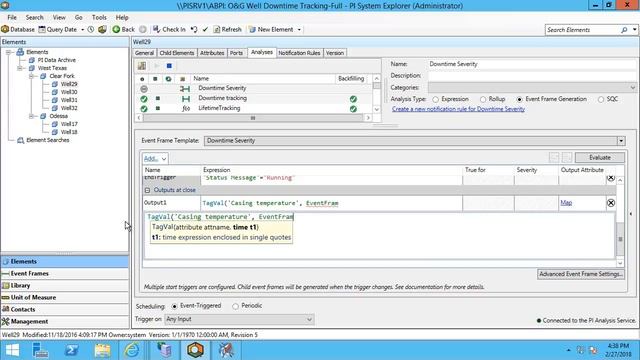Select PI Data Archive tree element
This screenshot has width=640, height=360.
tap(56, 60)
